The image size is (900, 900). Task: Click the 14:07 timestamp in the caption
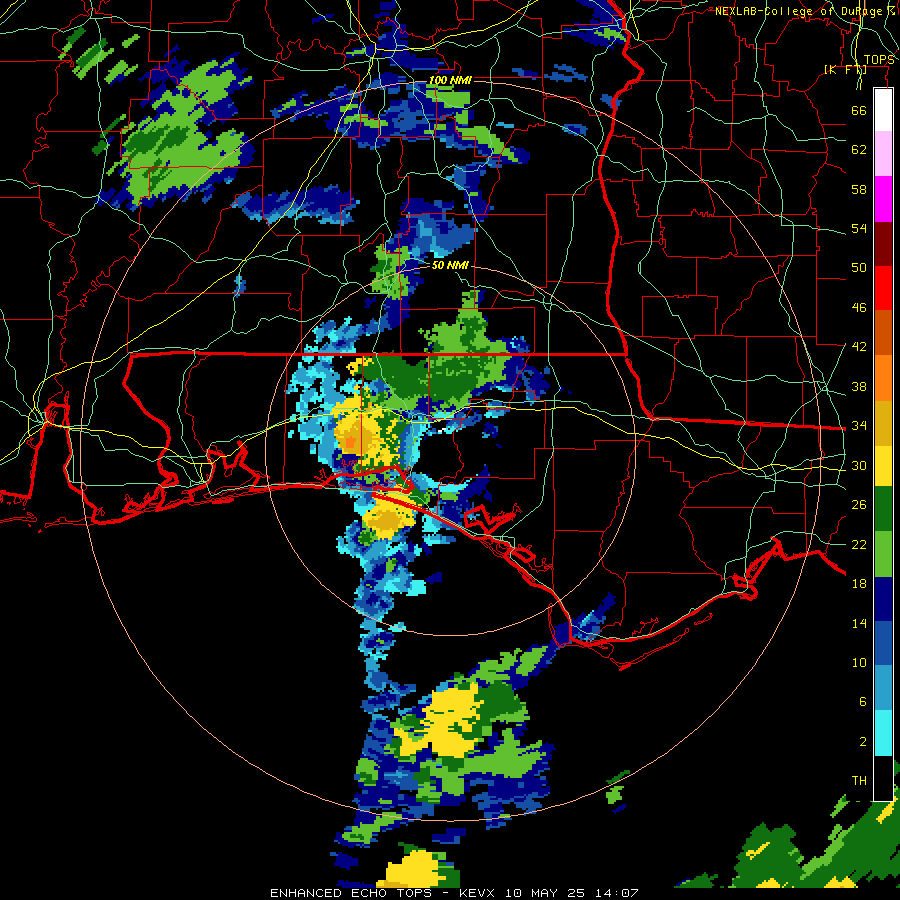click(616, 893)
